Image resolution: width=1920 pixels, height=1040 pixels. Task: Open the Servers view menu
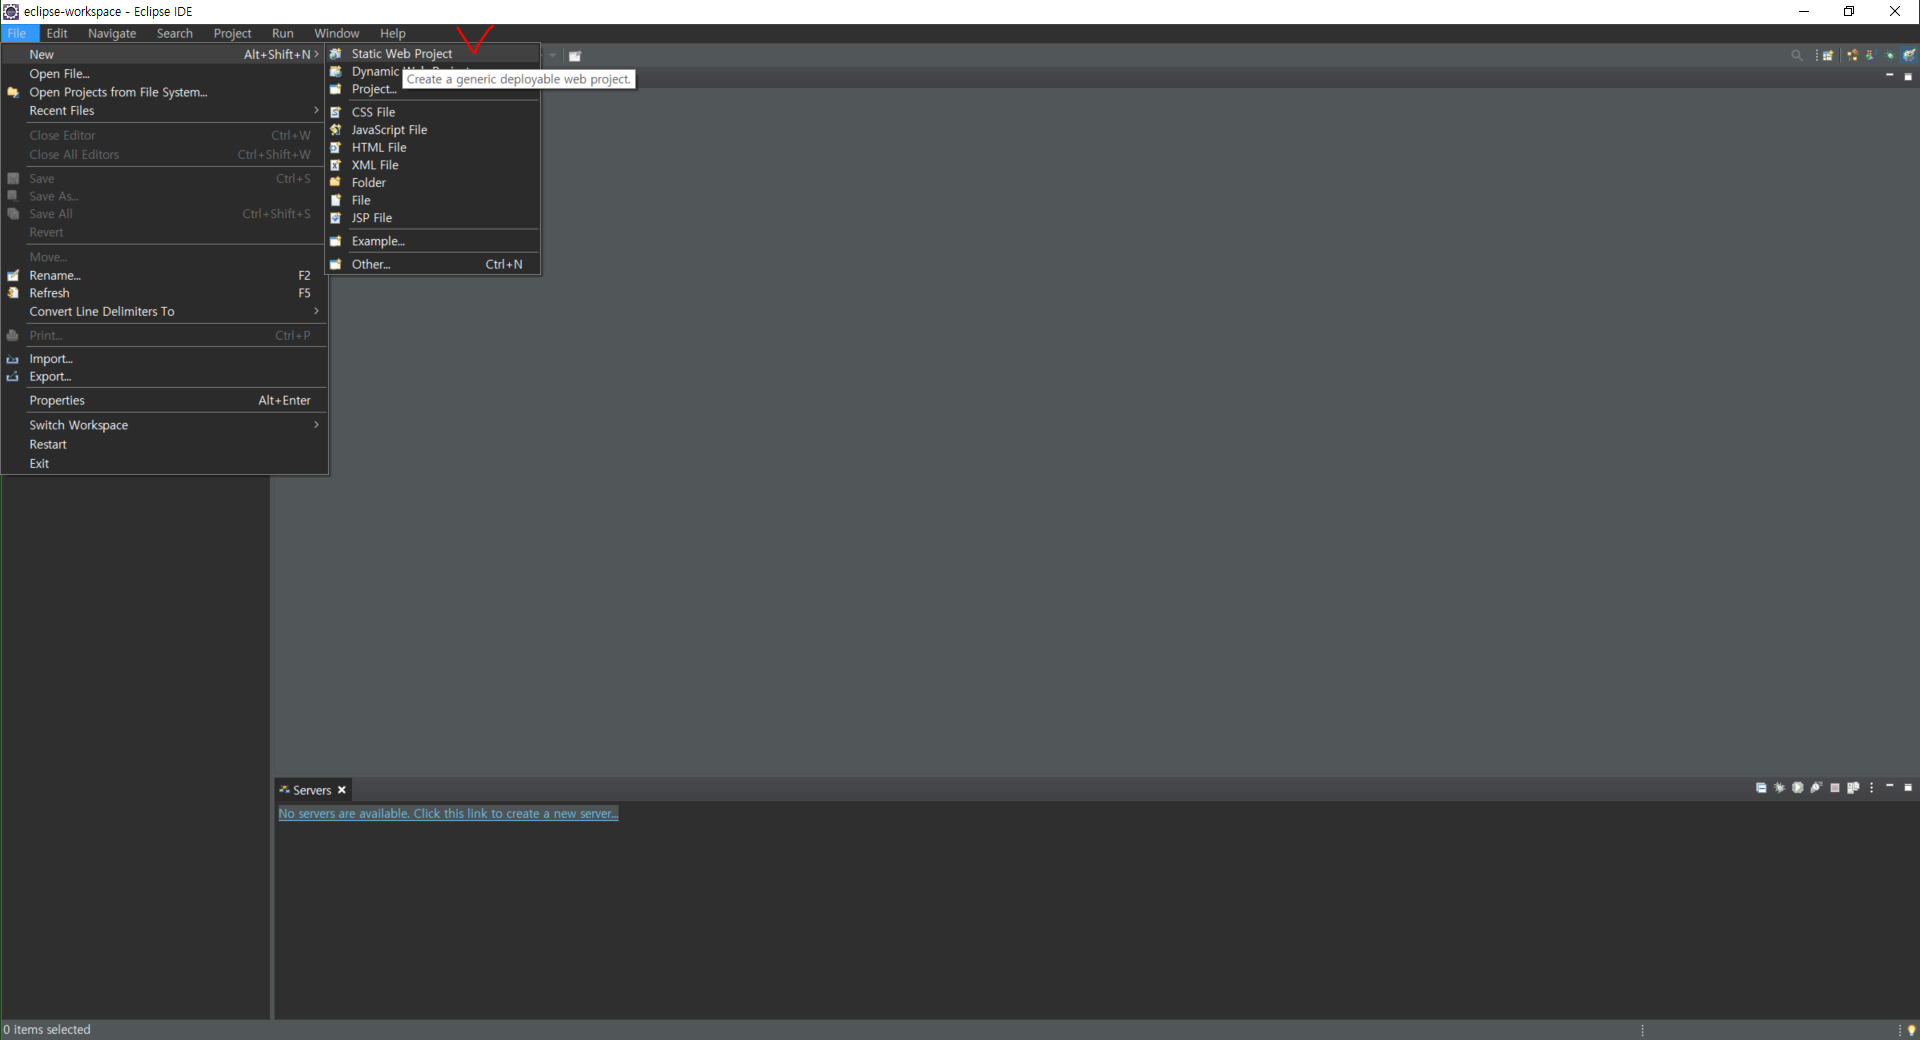click(x=1872, y=788)
